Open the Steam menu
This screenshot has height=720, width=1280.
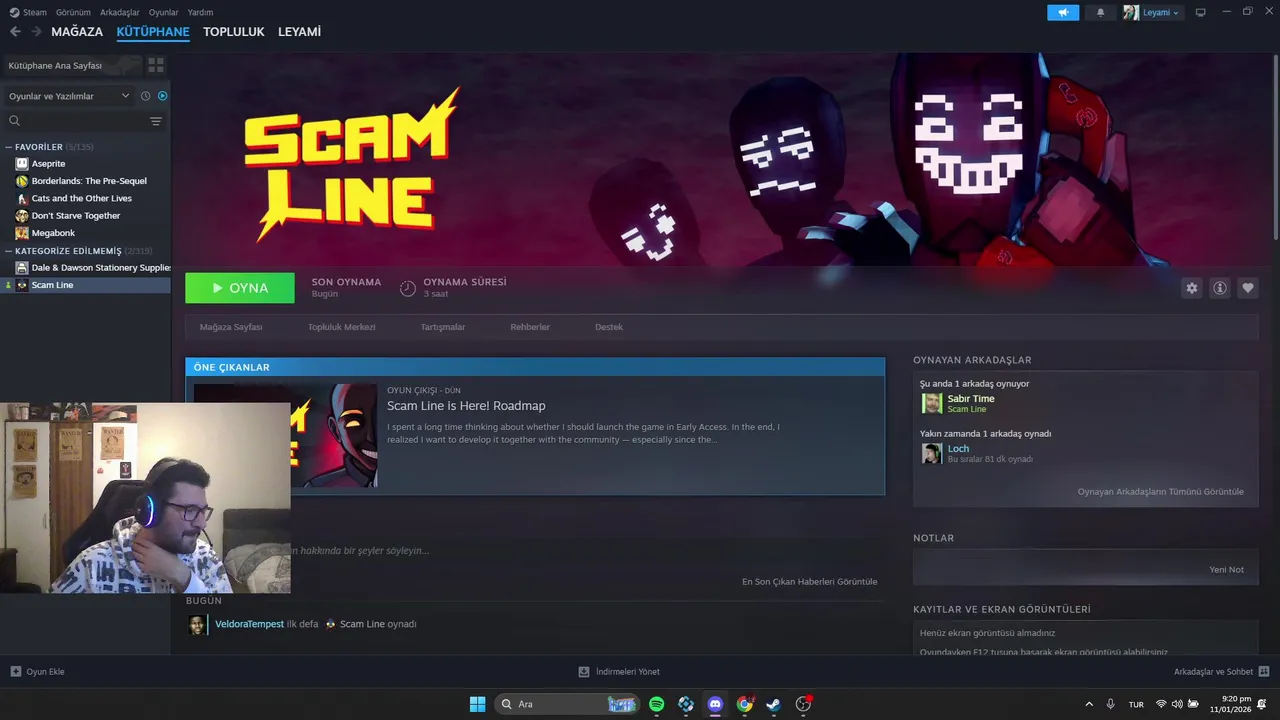click(28, 12)
